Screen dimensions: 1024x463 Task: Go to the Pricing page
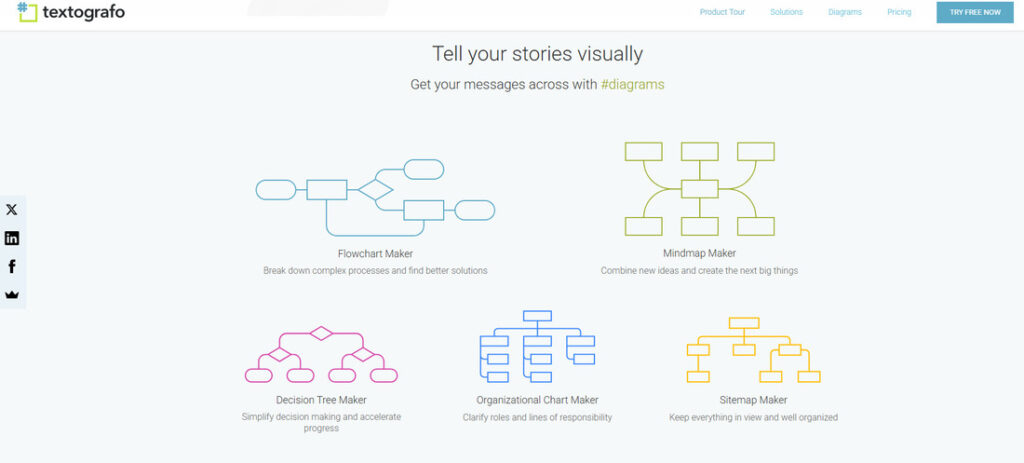[x=899, y=12]
